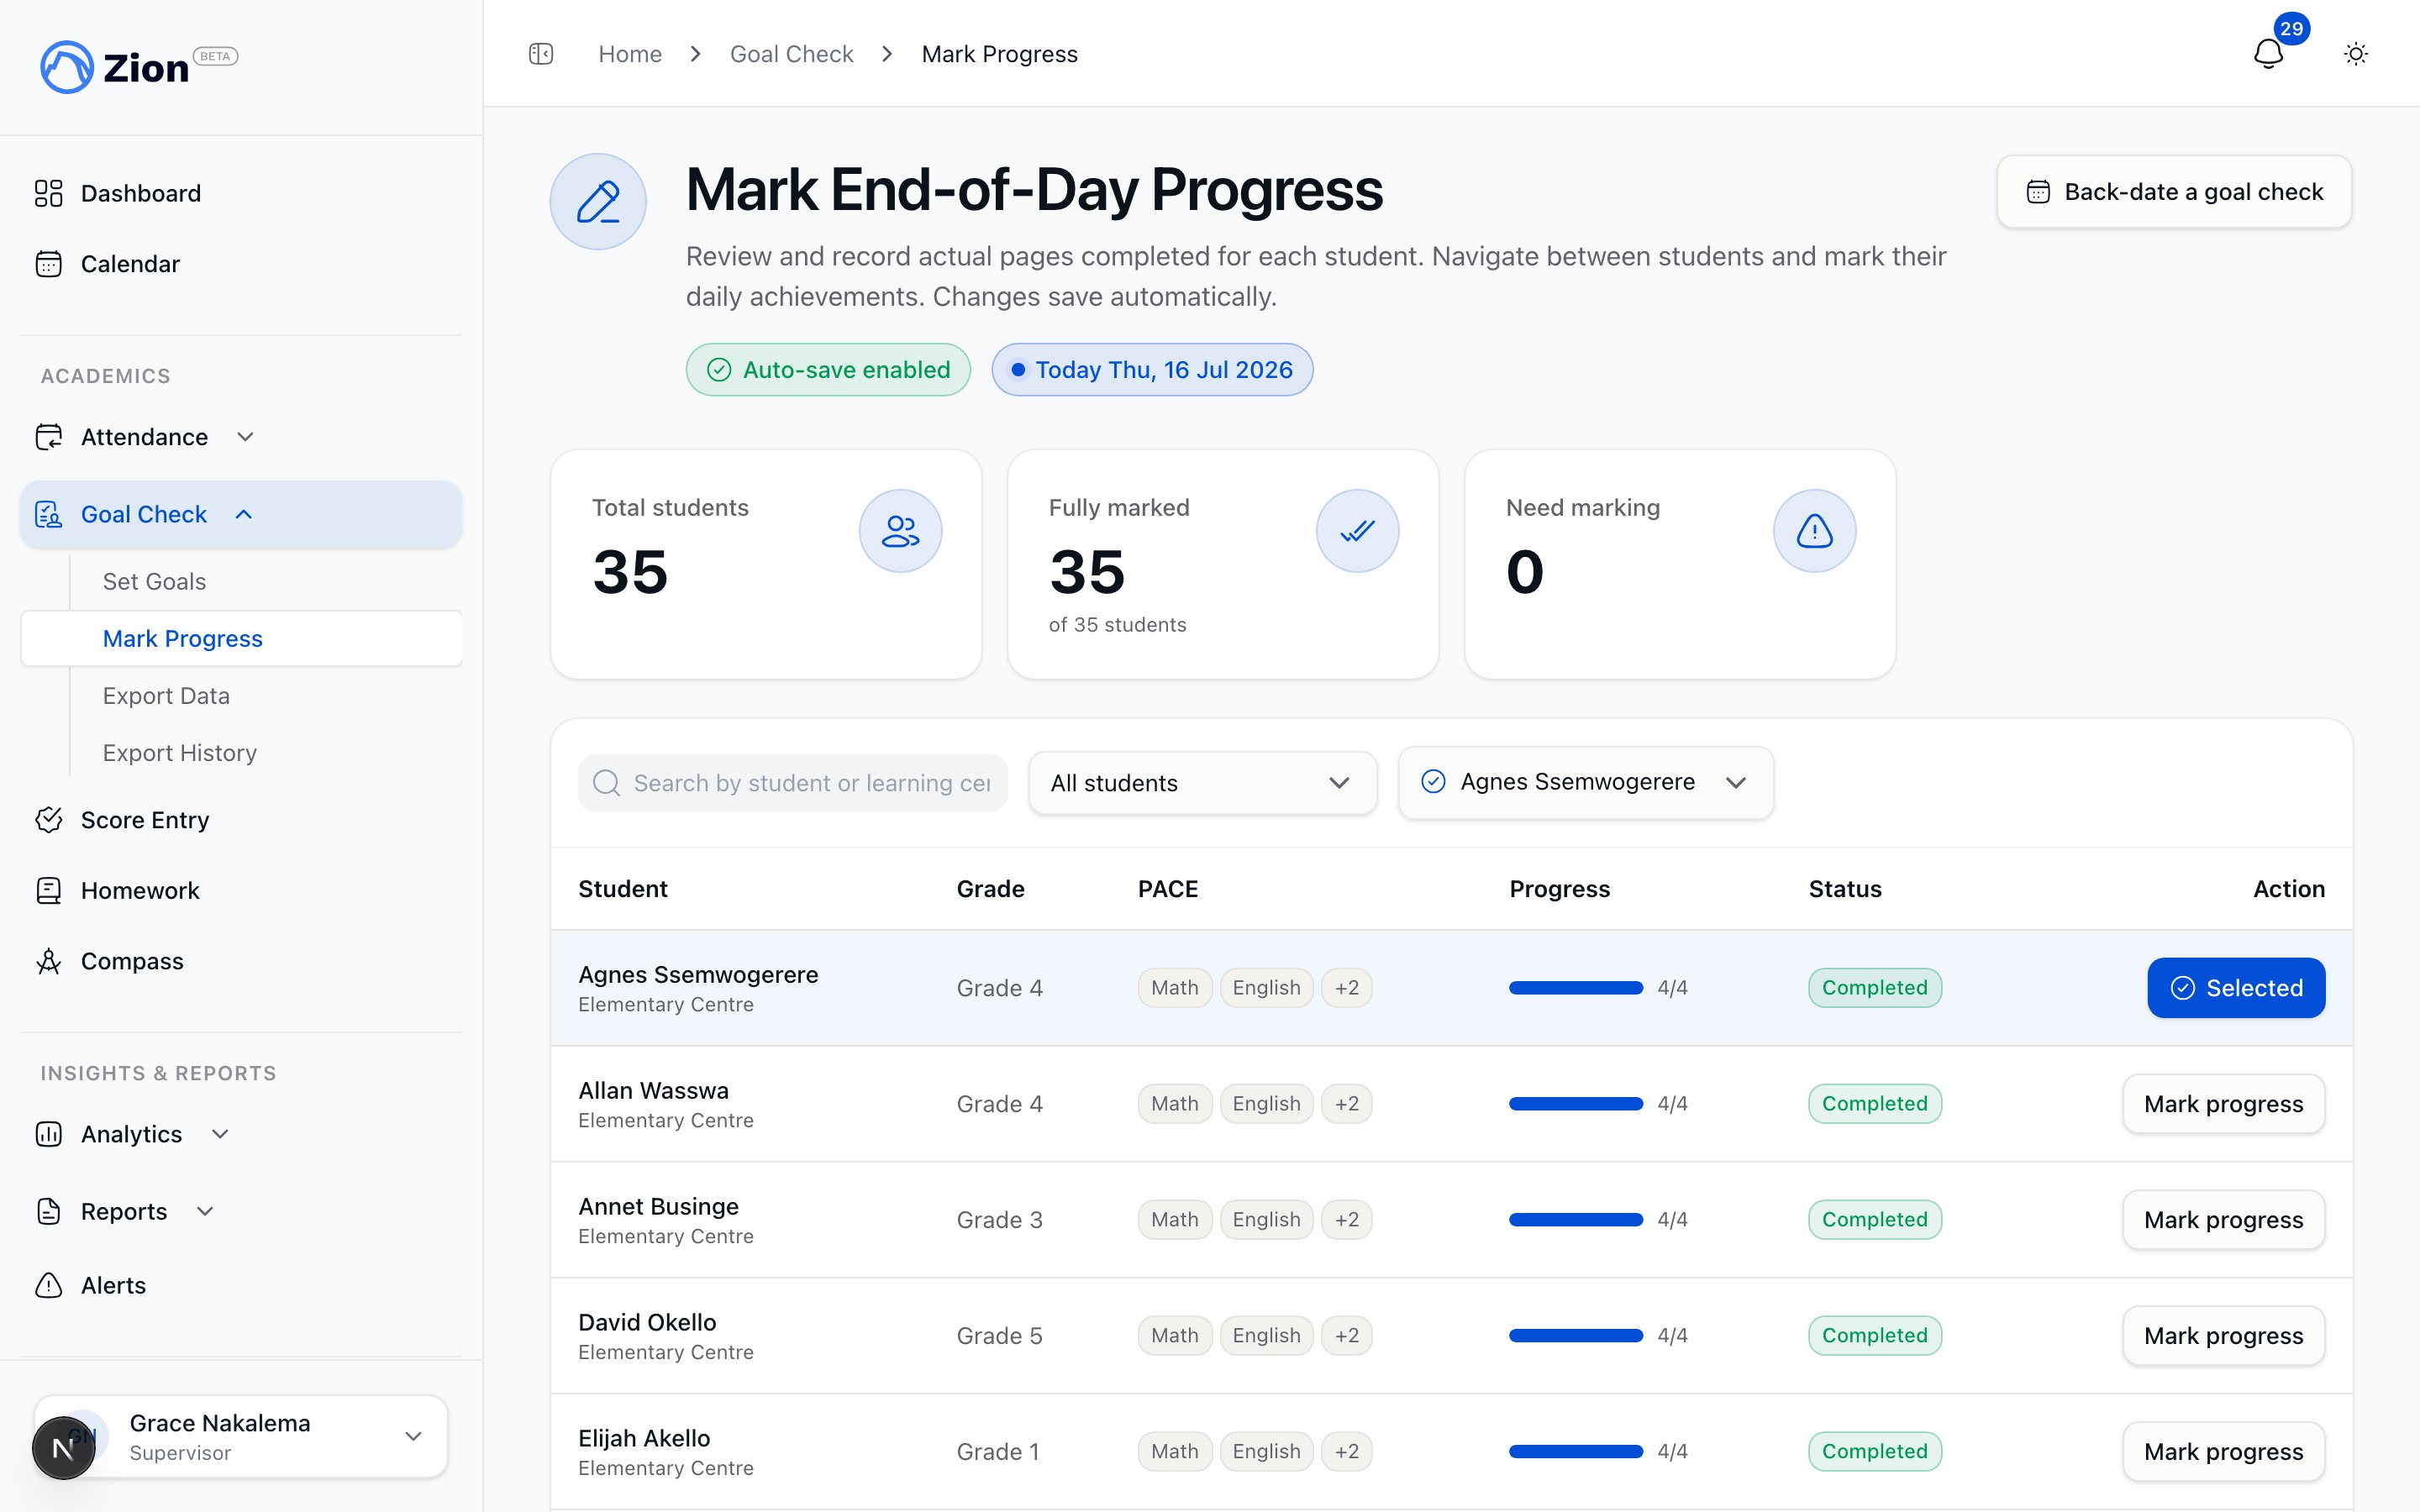Click the check icon in Selected button
The width and height of the screenshot is (2420, 1512).
click(2183, 988)
